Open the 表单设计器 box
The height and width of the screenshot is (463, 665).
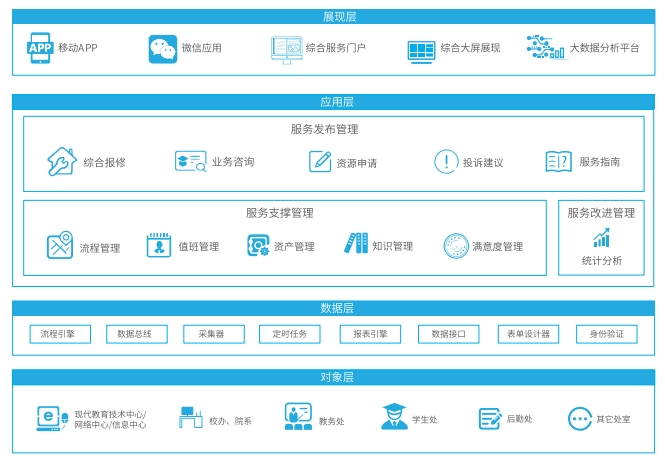(528, 334)
